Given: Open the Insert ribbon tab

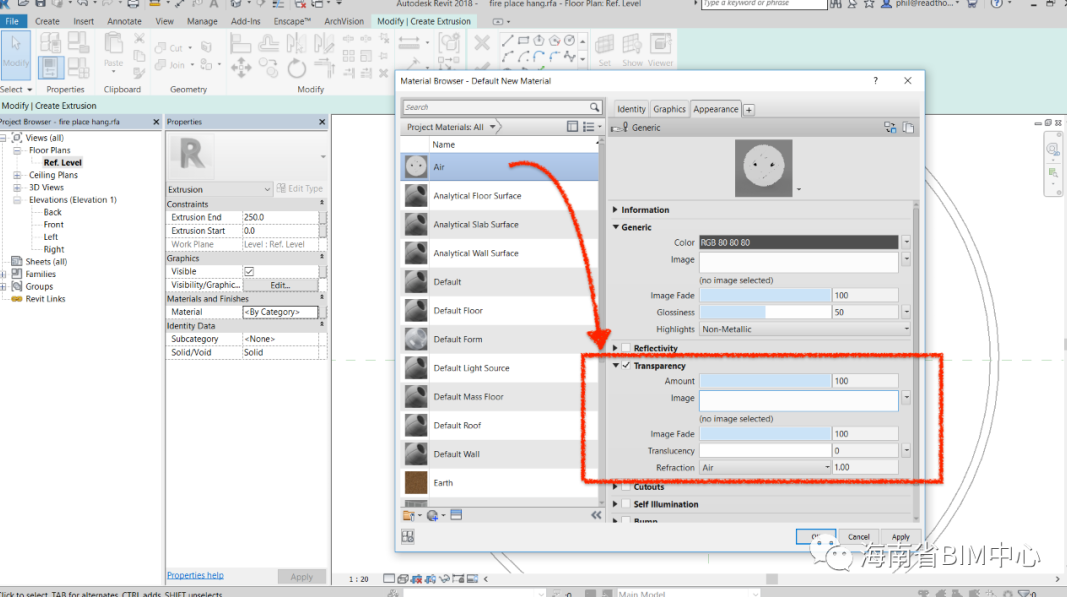Looking at the screenshot, I should coord(84,21).
